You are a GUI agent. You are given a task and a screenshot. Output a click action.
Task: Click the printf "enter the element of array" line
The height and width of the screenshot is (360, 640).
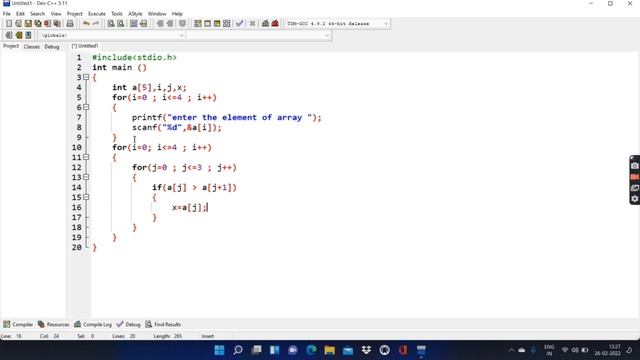pyautogui.click(x=227, y=118)
